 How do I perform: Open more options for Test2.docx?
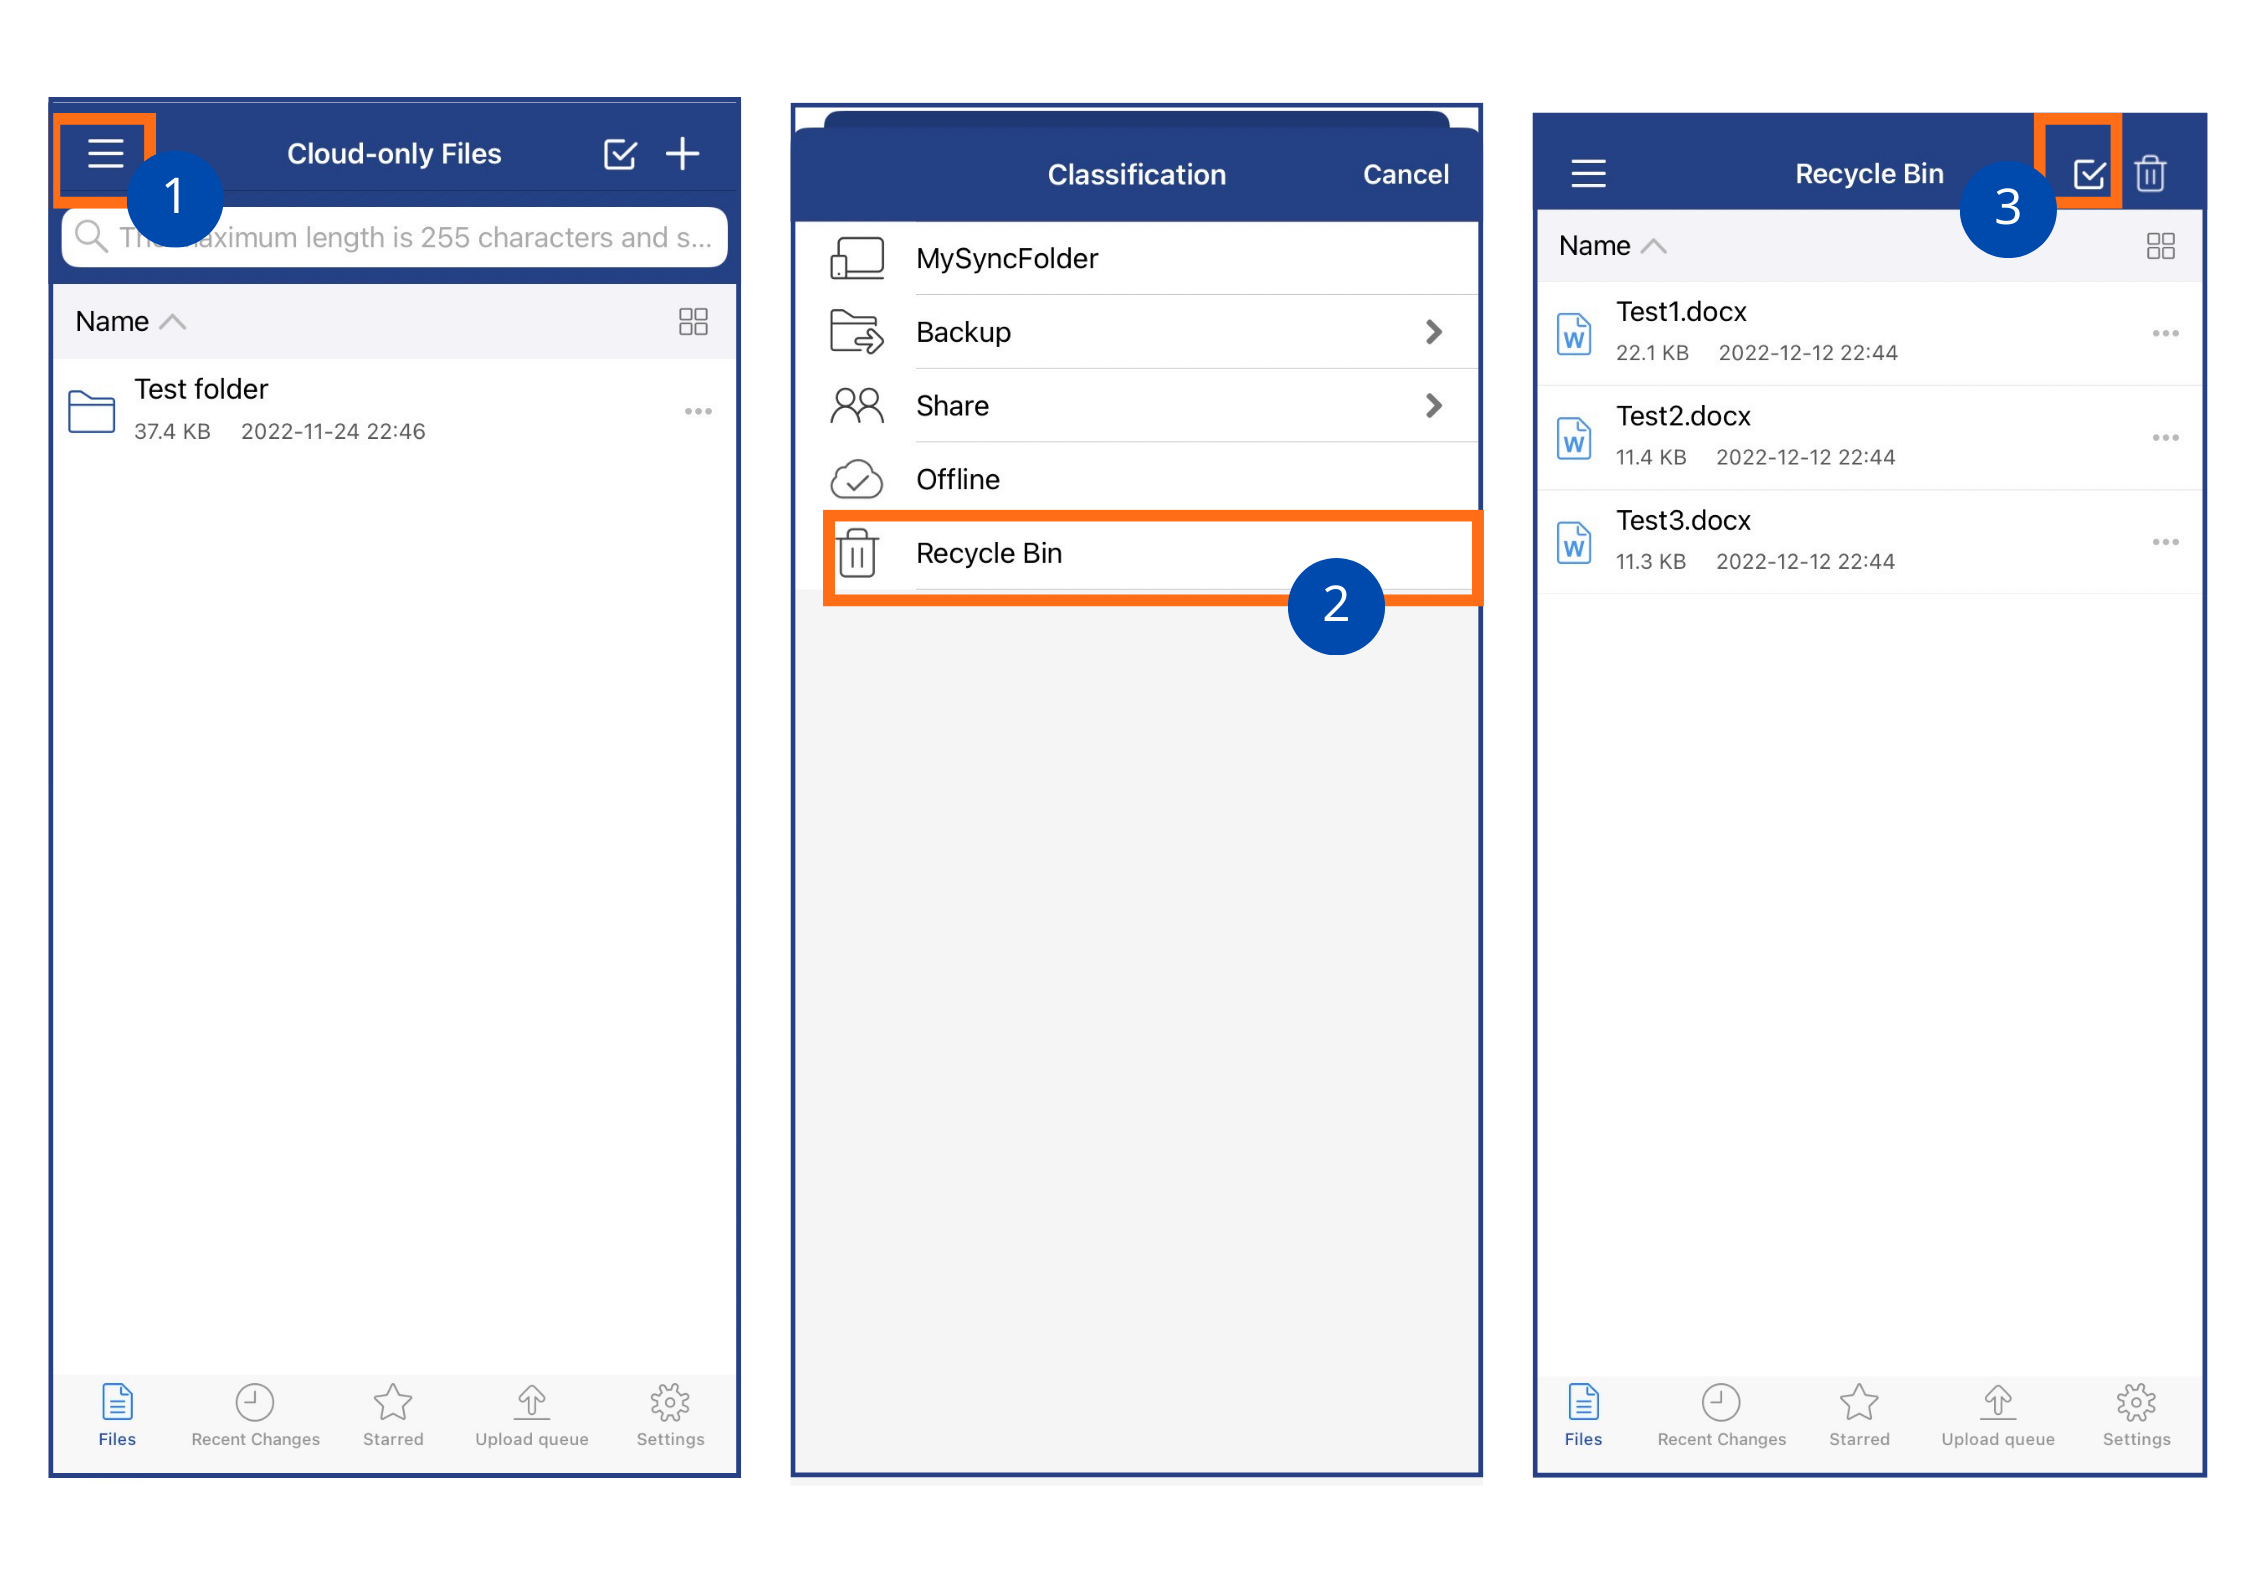(2165, 438)
